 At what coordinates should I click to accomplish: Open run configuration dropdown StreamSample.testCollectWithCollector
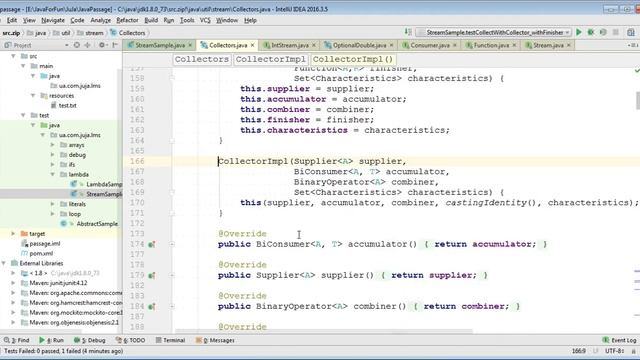493,32
